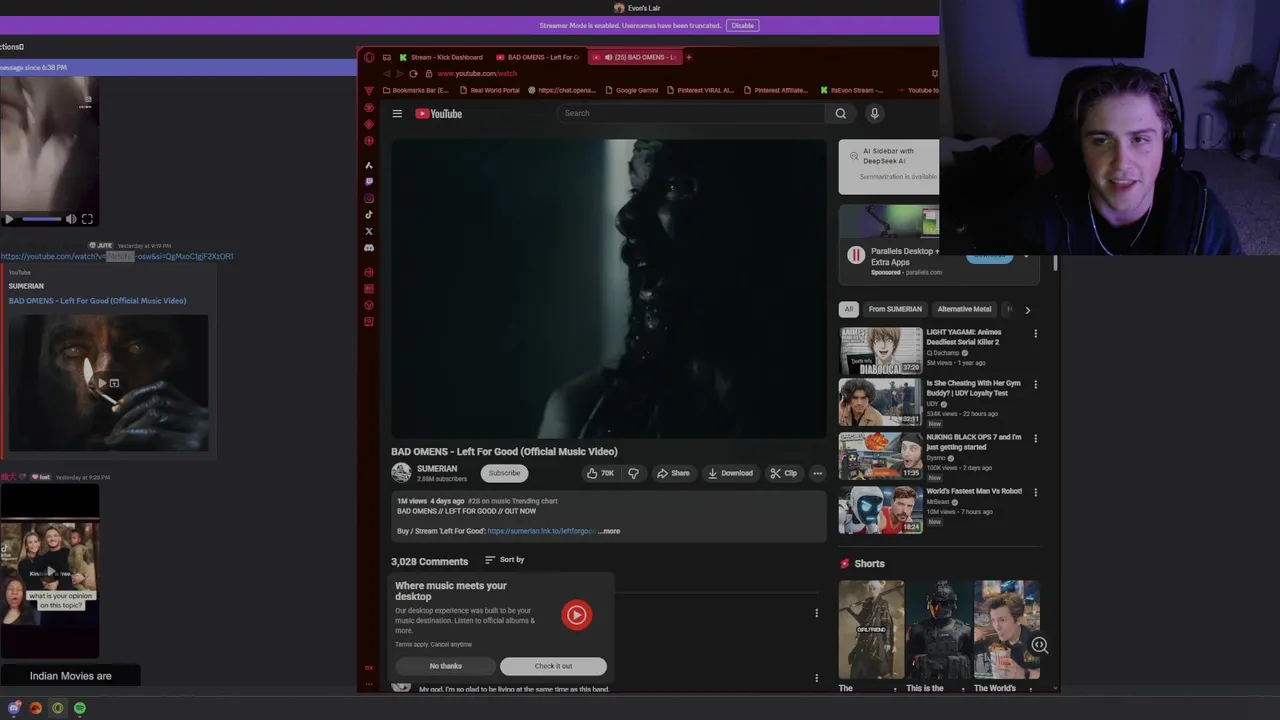1280x720 pixels.
Task: Open LIGHT YAGAMI video thumbnail
Action: coord(881,351)
